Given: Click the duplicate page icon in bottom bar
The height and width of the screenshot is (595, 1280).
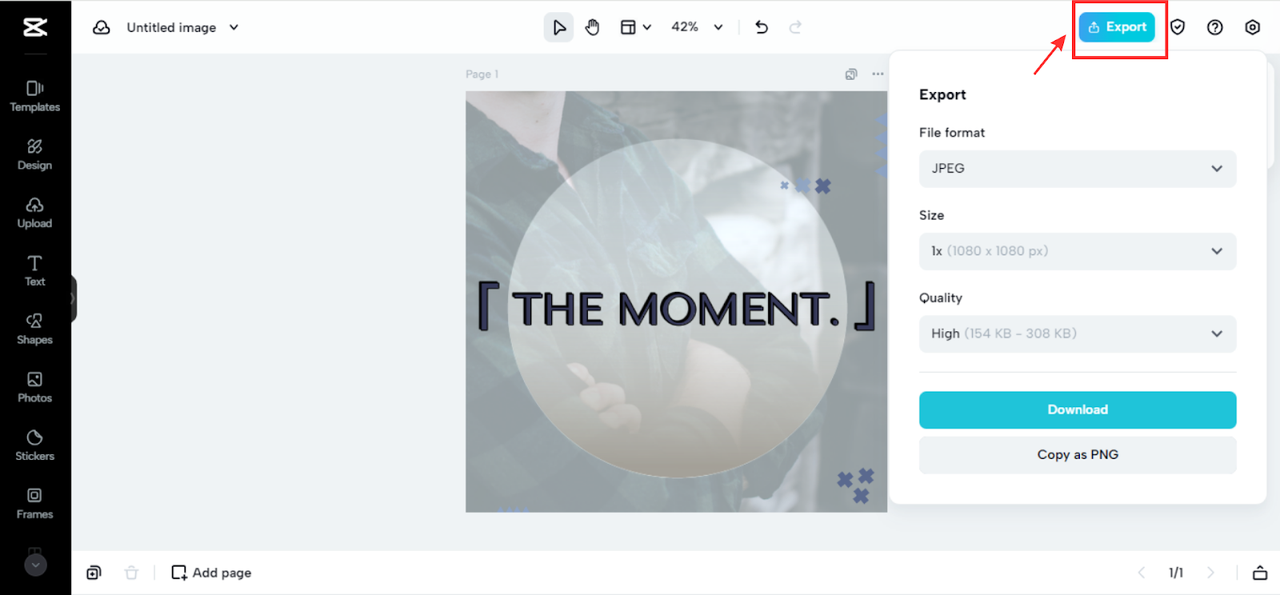Looking at the screenshot, I should point(93,573).
